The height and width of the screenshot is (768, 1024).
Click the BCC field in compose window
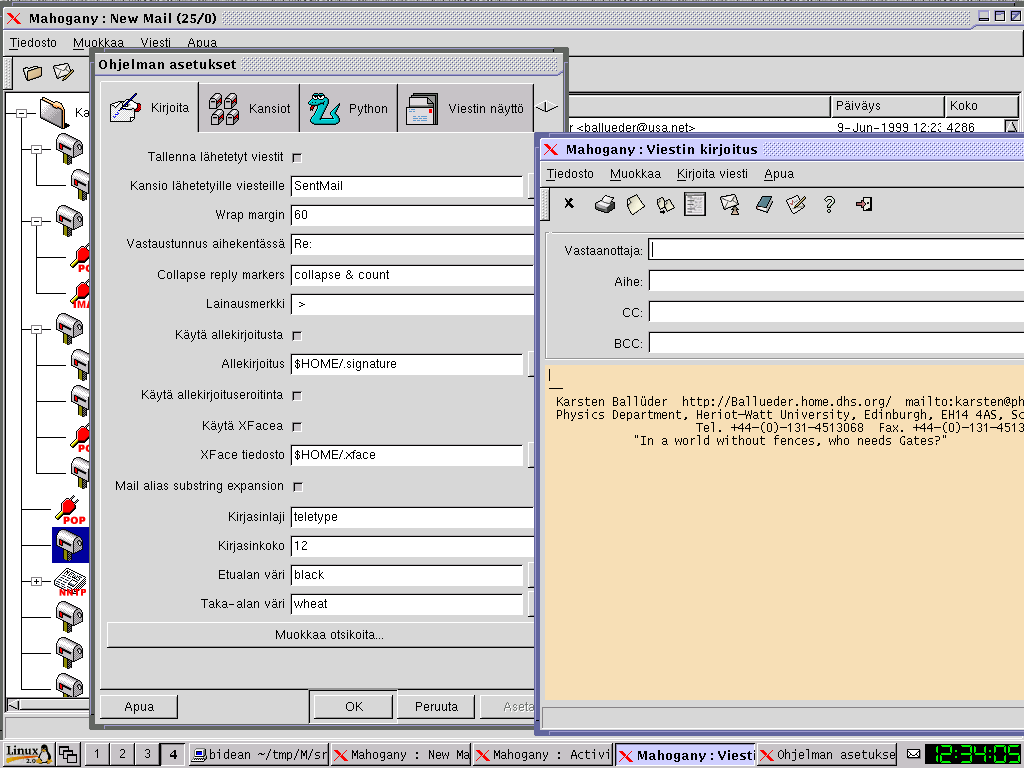click(836, 343)
